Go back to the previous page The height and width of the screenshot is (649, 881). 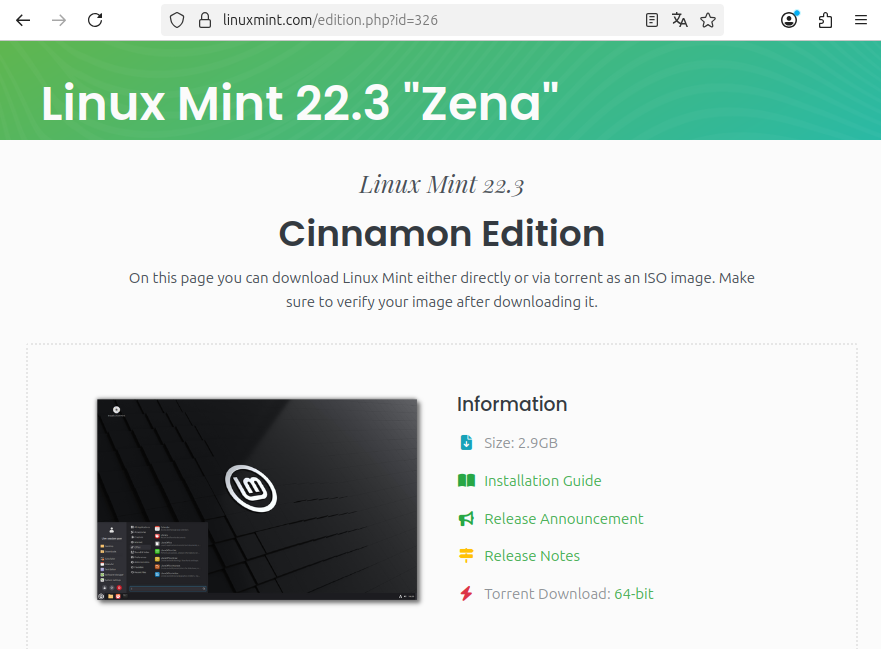coord(23,20)
